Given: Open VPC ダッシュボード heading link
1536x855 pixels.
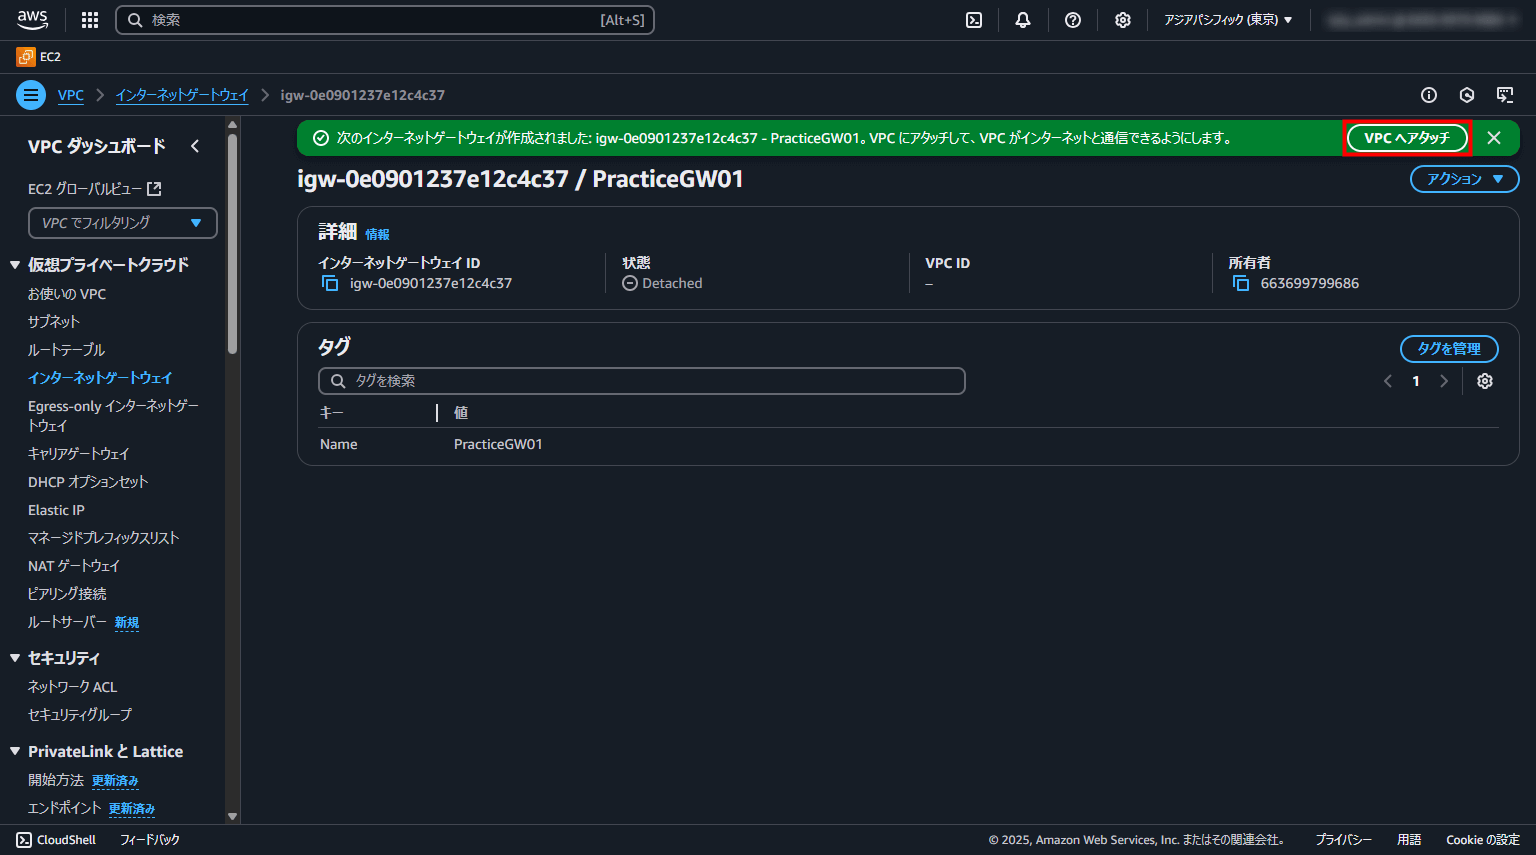Looking at the screenshot, I should tap(97, 146).
